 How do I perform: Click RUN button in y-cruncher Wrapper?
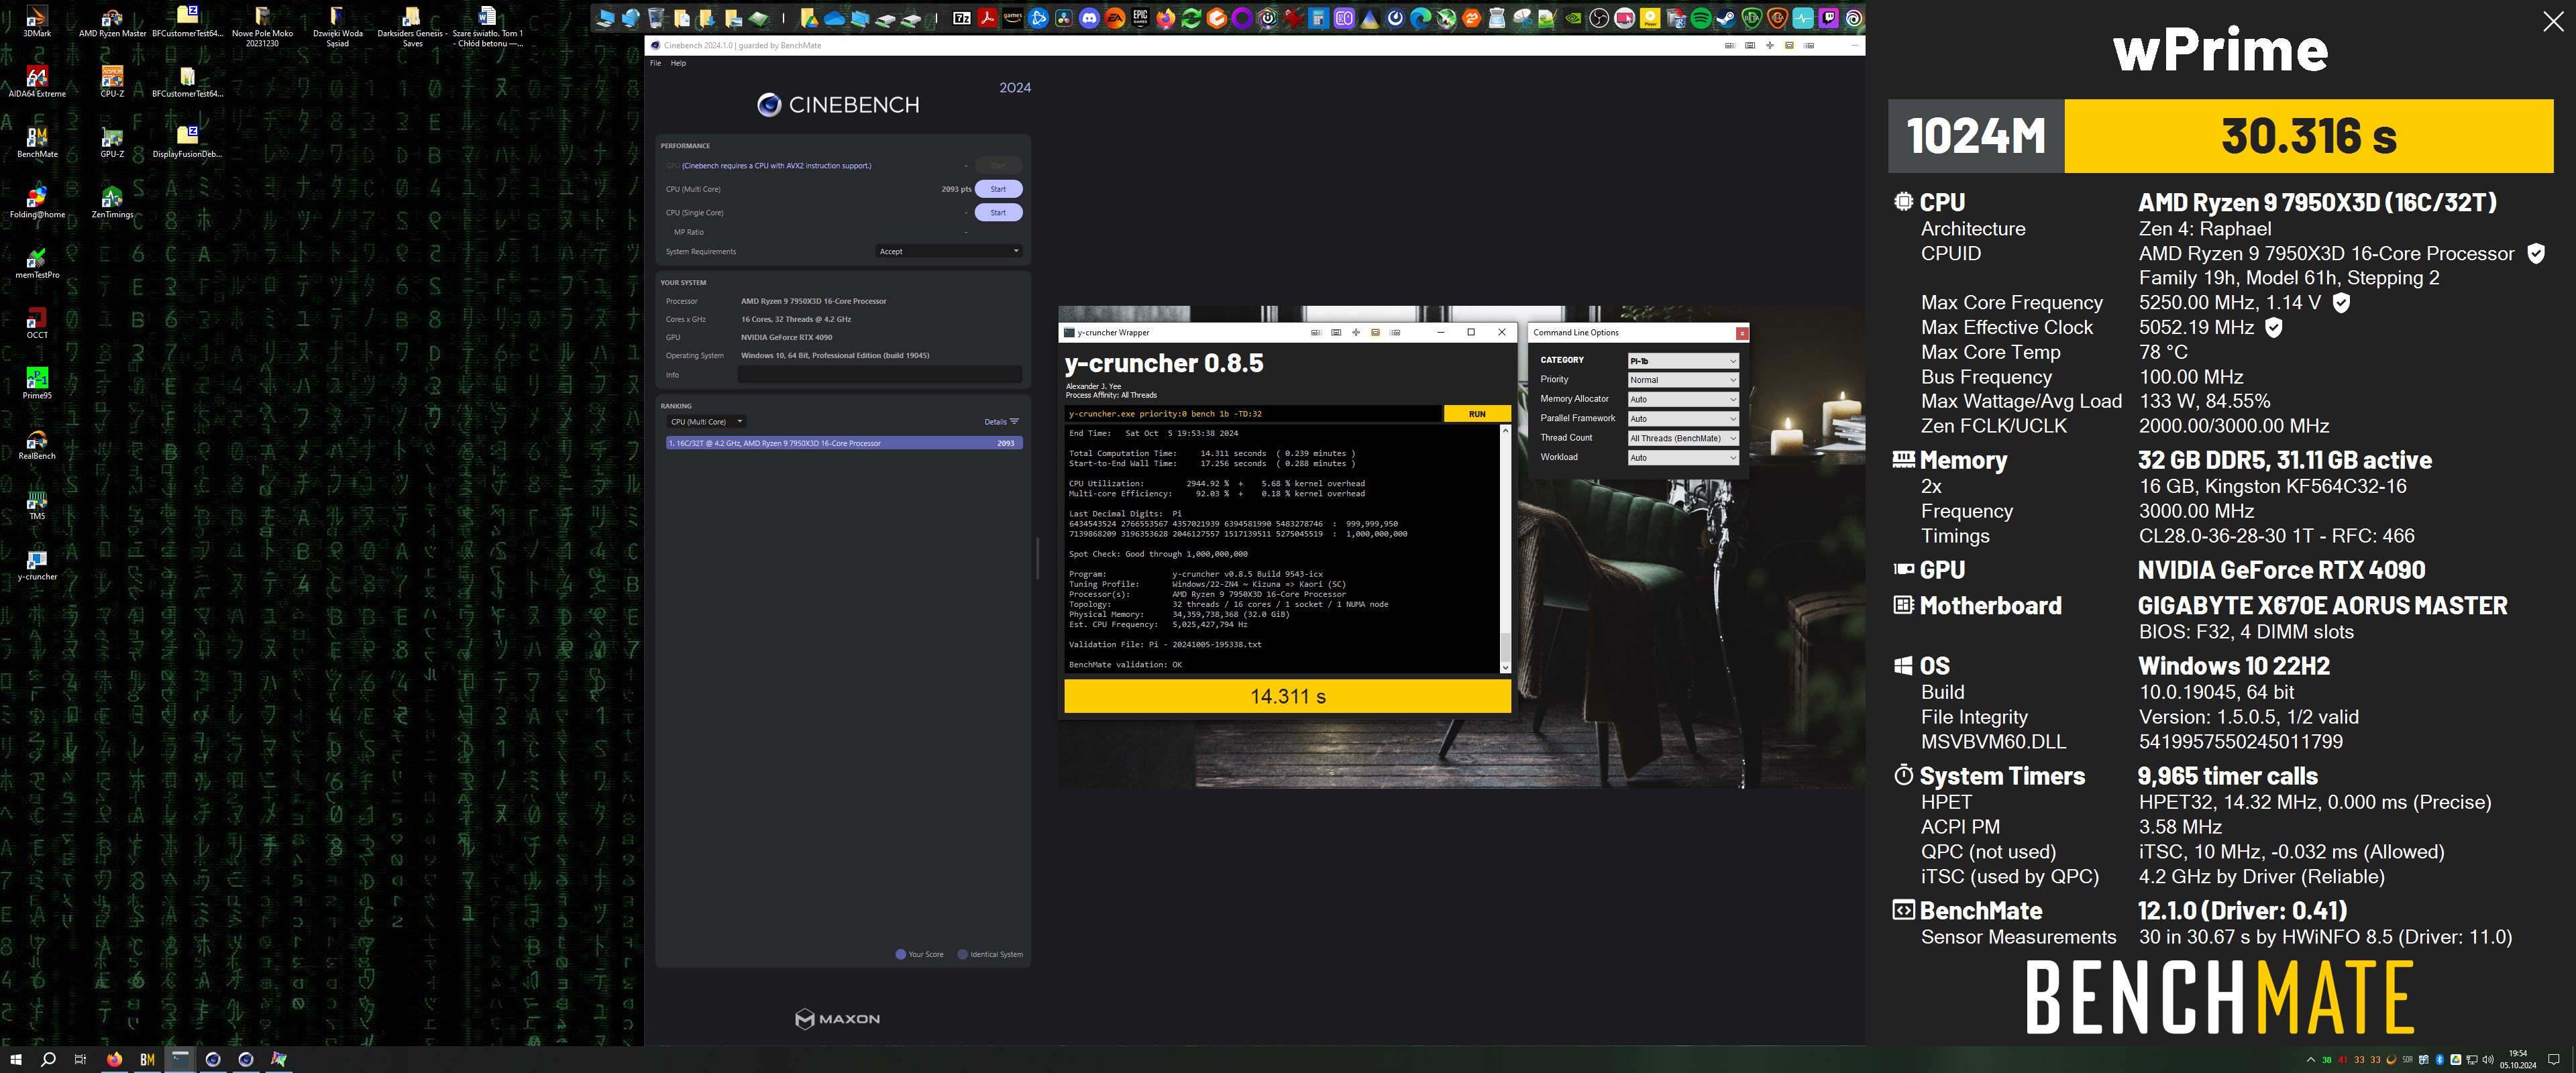[x=1477, y=414]
